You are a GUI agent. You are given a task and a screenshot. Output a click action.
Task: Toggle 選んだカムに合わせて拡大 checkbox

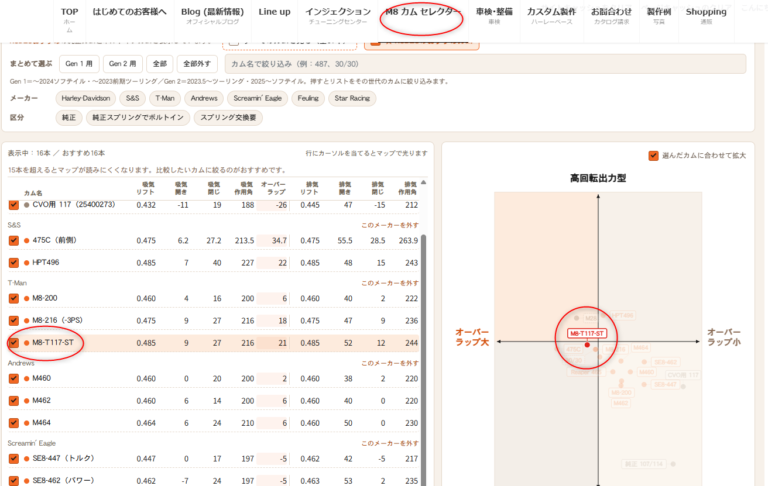[x=653, y=156]
